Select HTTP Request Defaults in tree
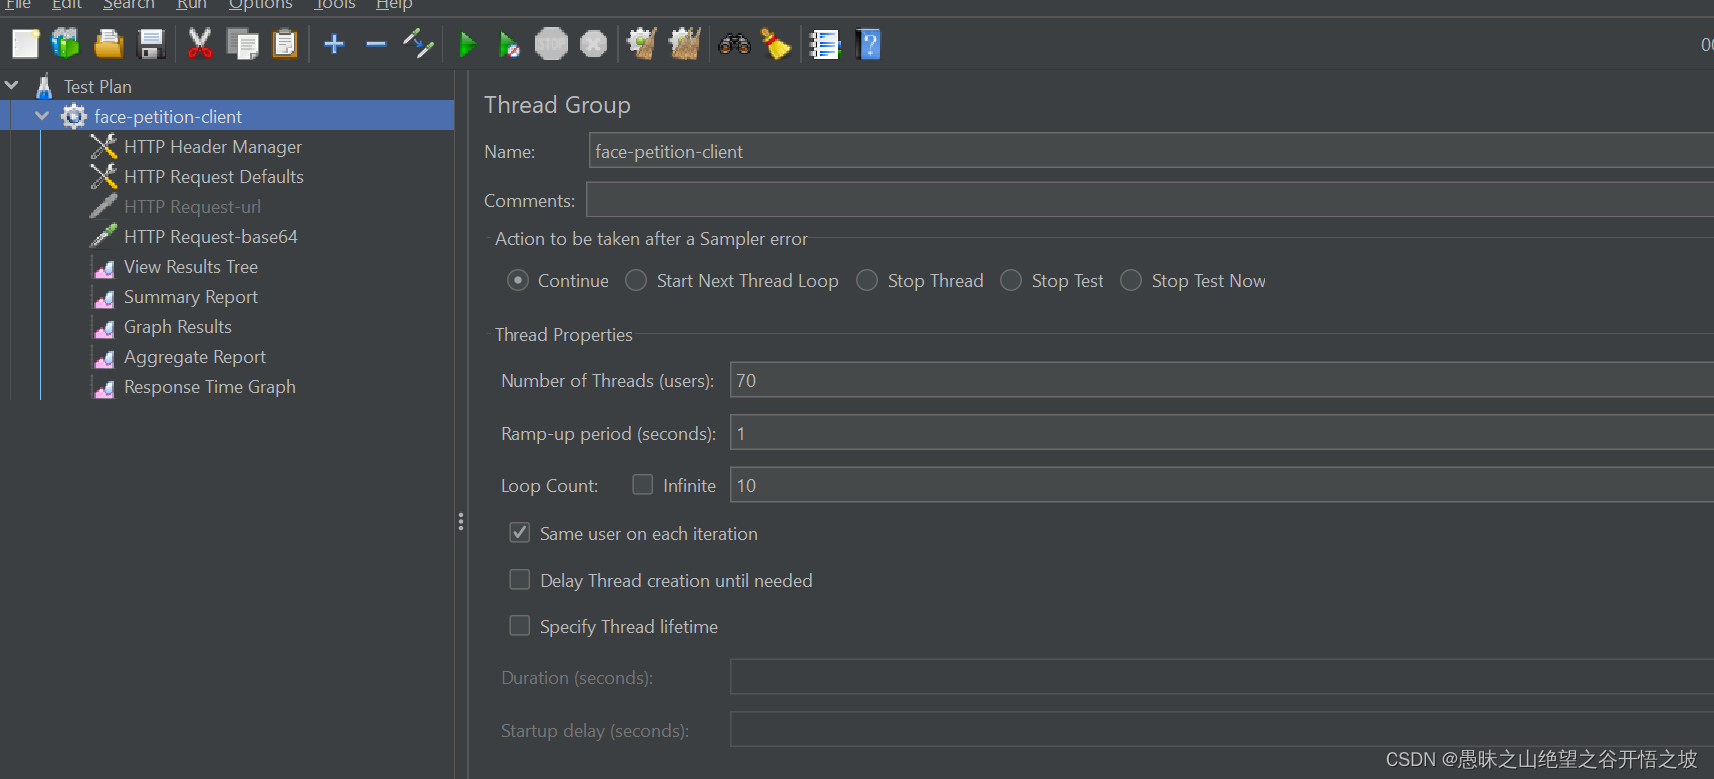The image size is (1714, 779). pyautogui.click(x=214, y=177)
